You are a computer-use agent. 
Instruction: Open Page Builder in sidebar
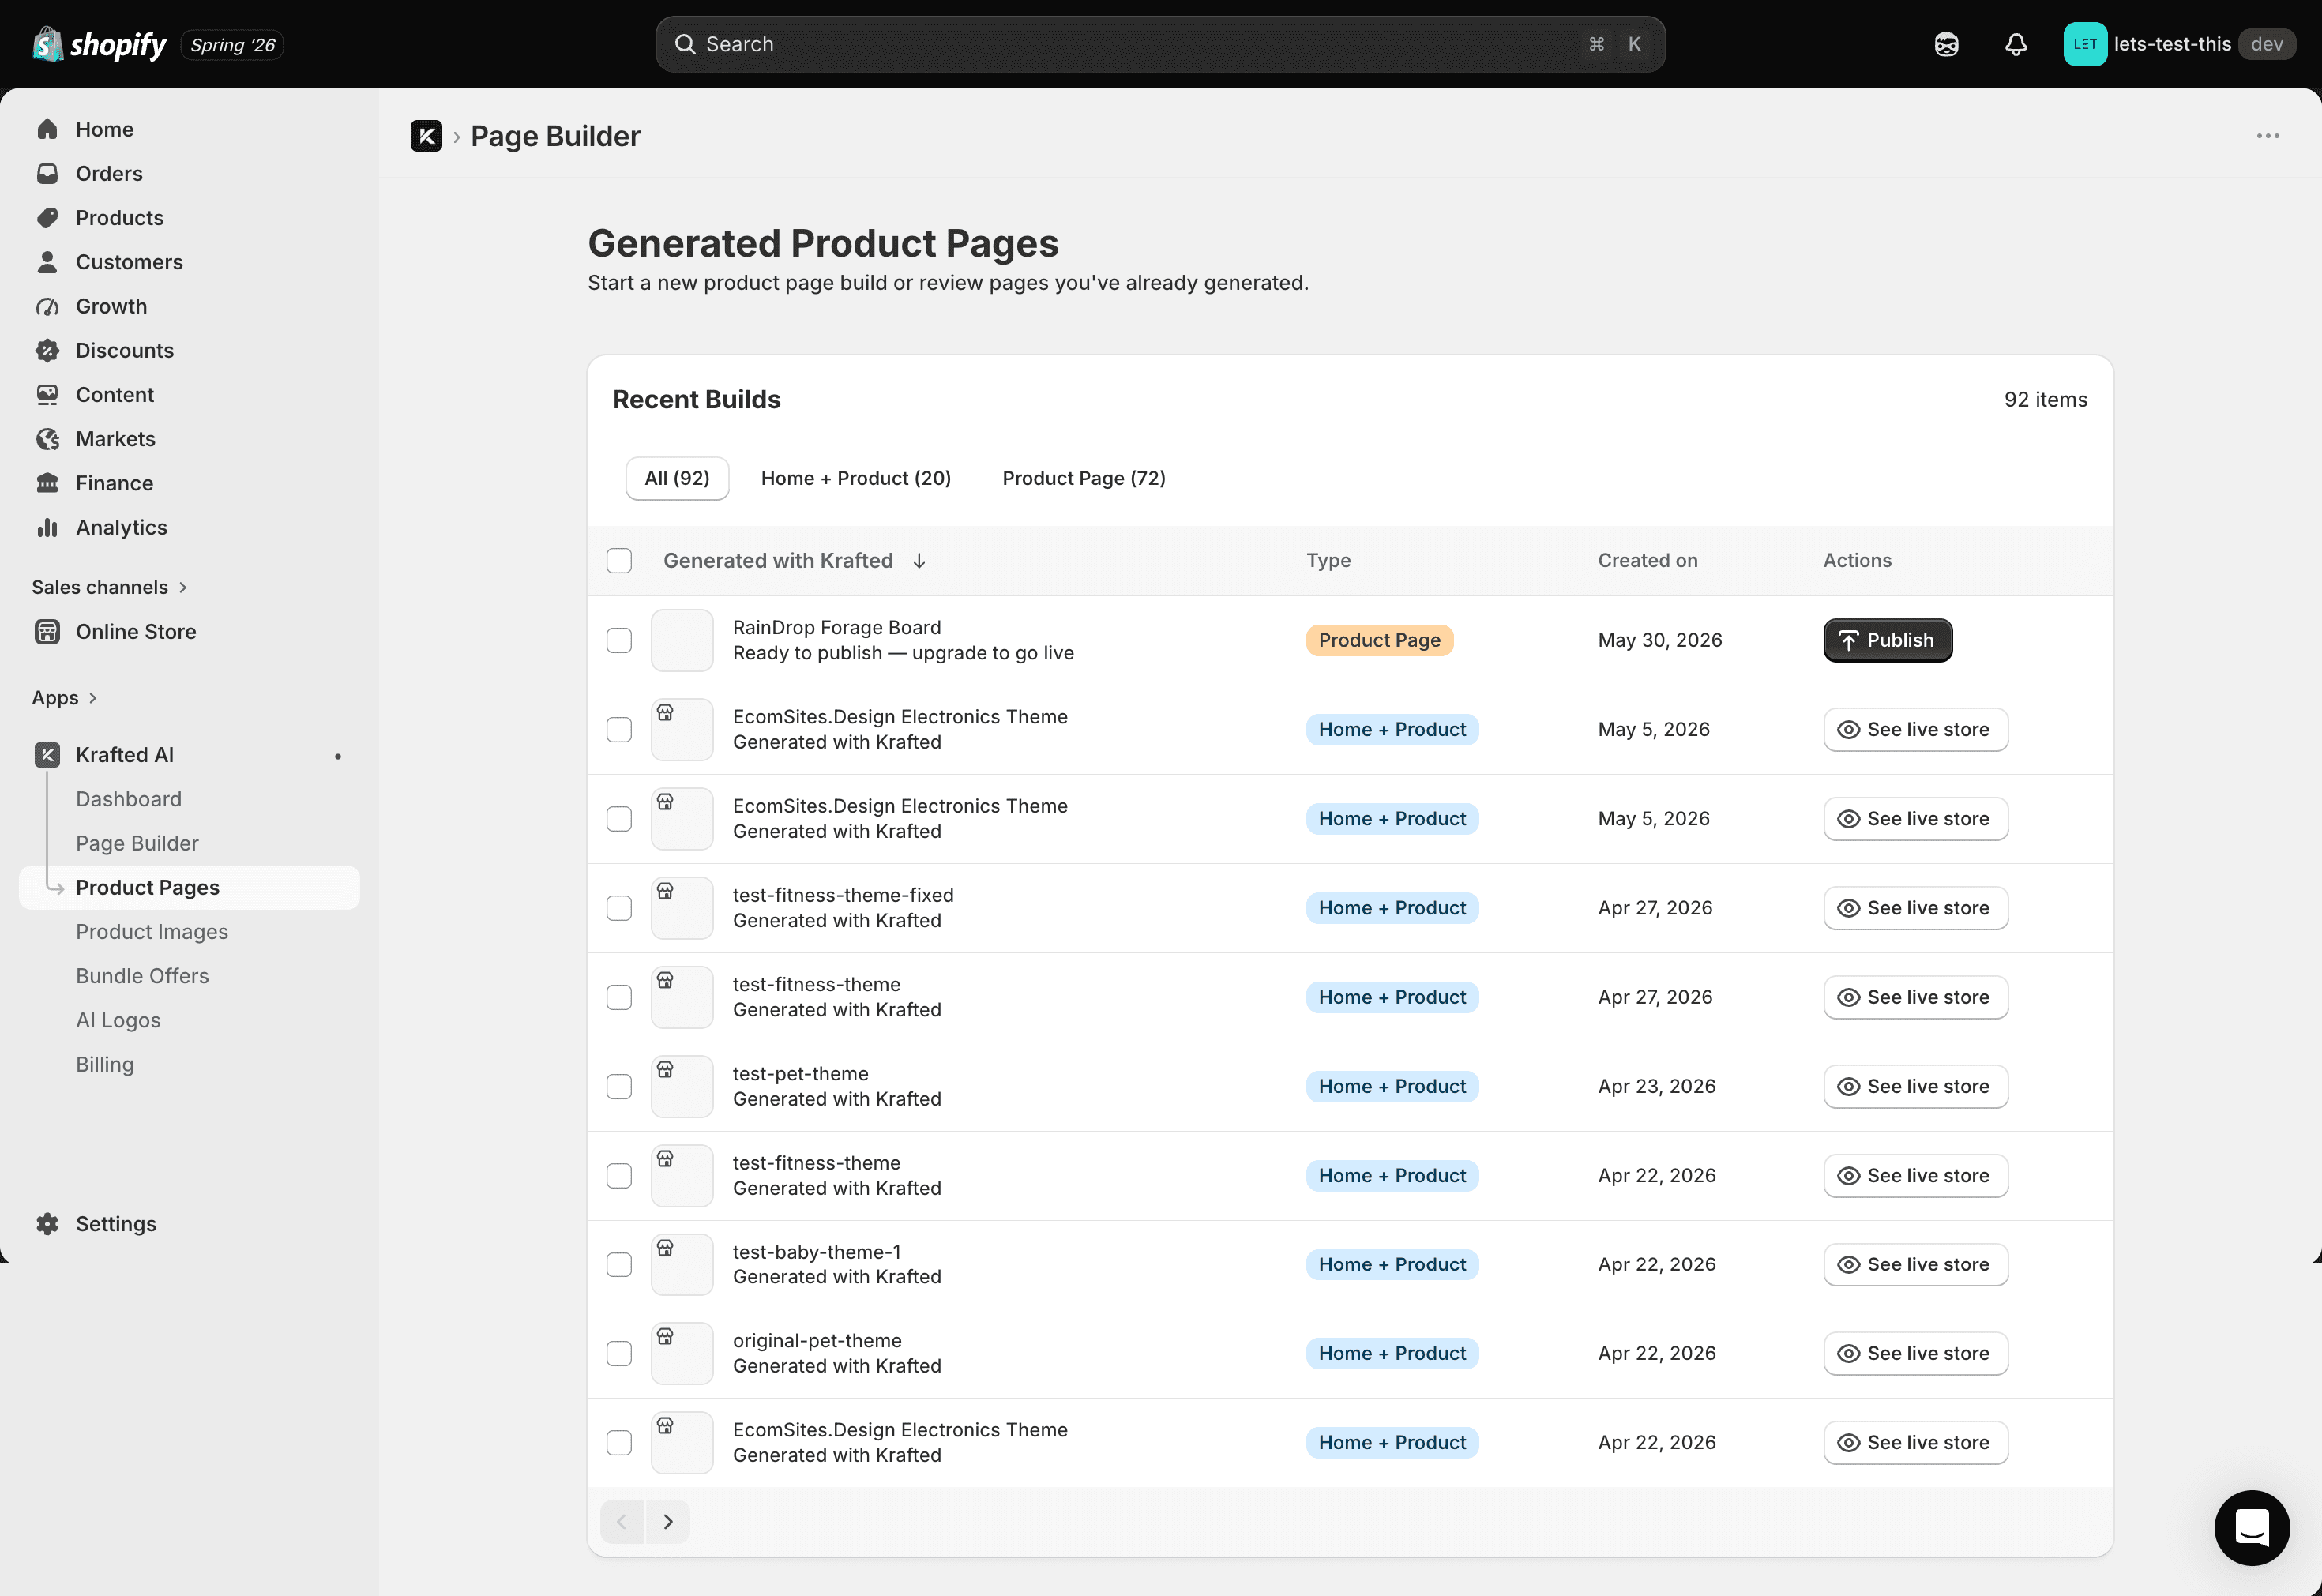pyautogui.click(x=137, y=843)
